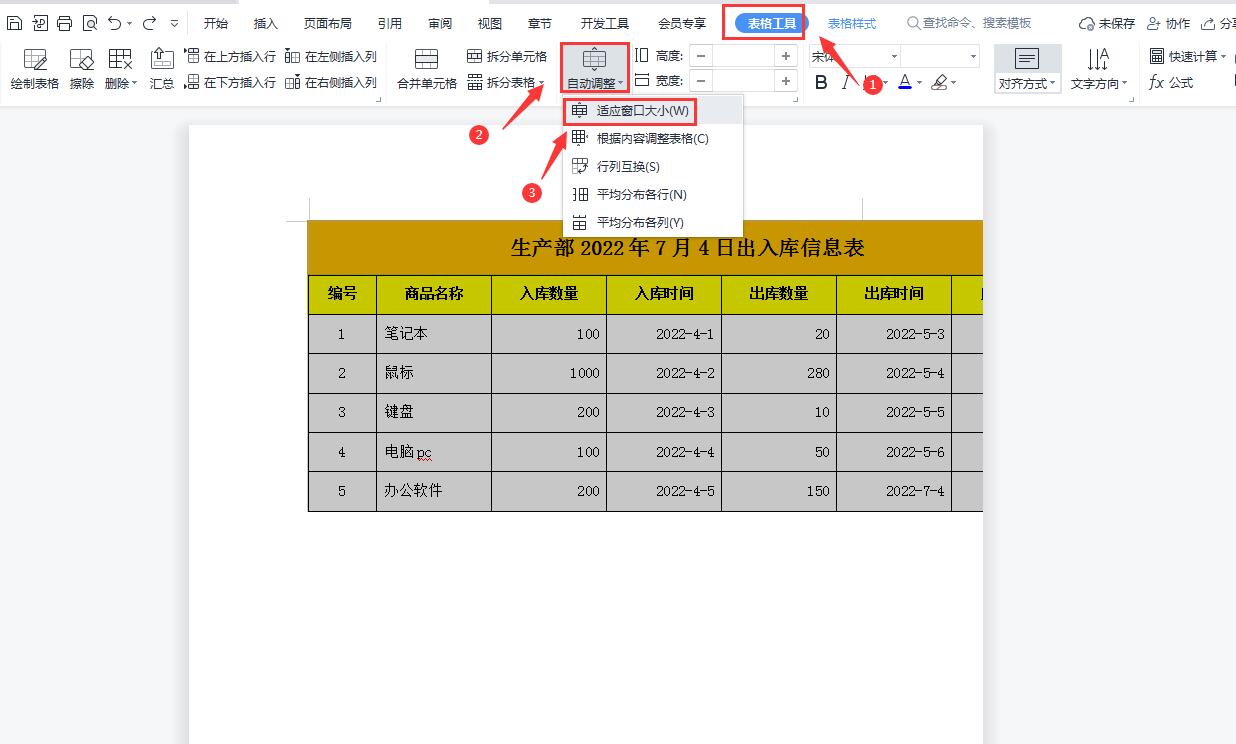The image size is (1236, 744).
Task: Switch to the 表格样式 (Table Style) tab
Action: (x=851, y=21)
